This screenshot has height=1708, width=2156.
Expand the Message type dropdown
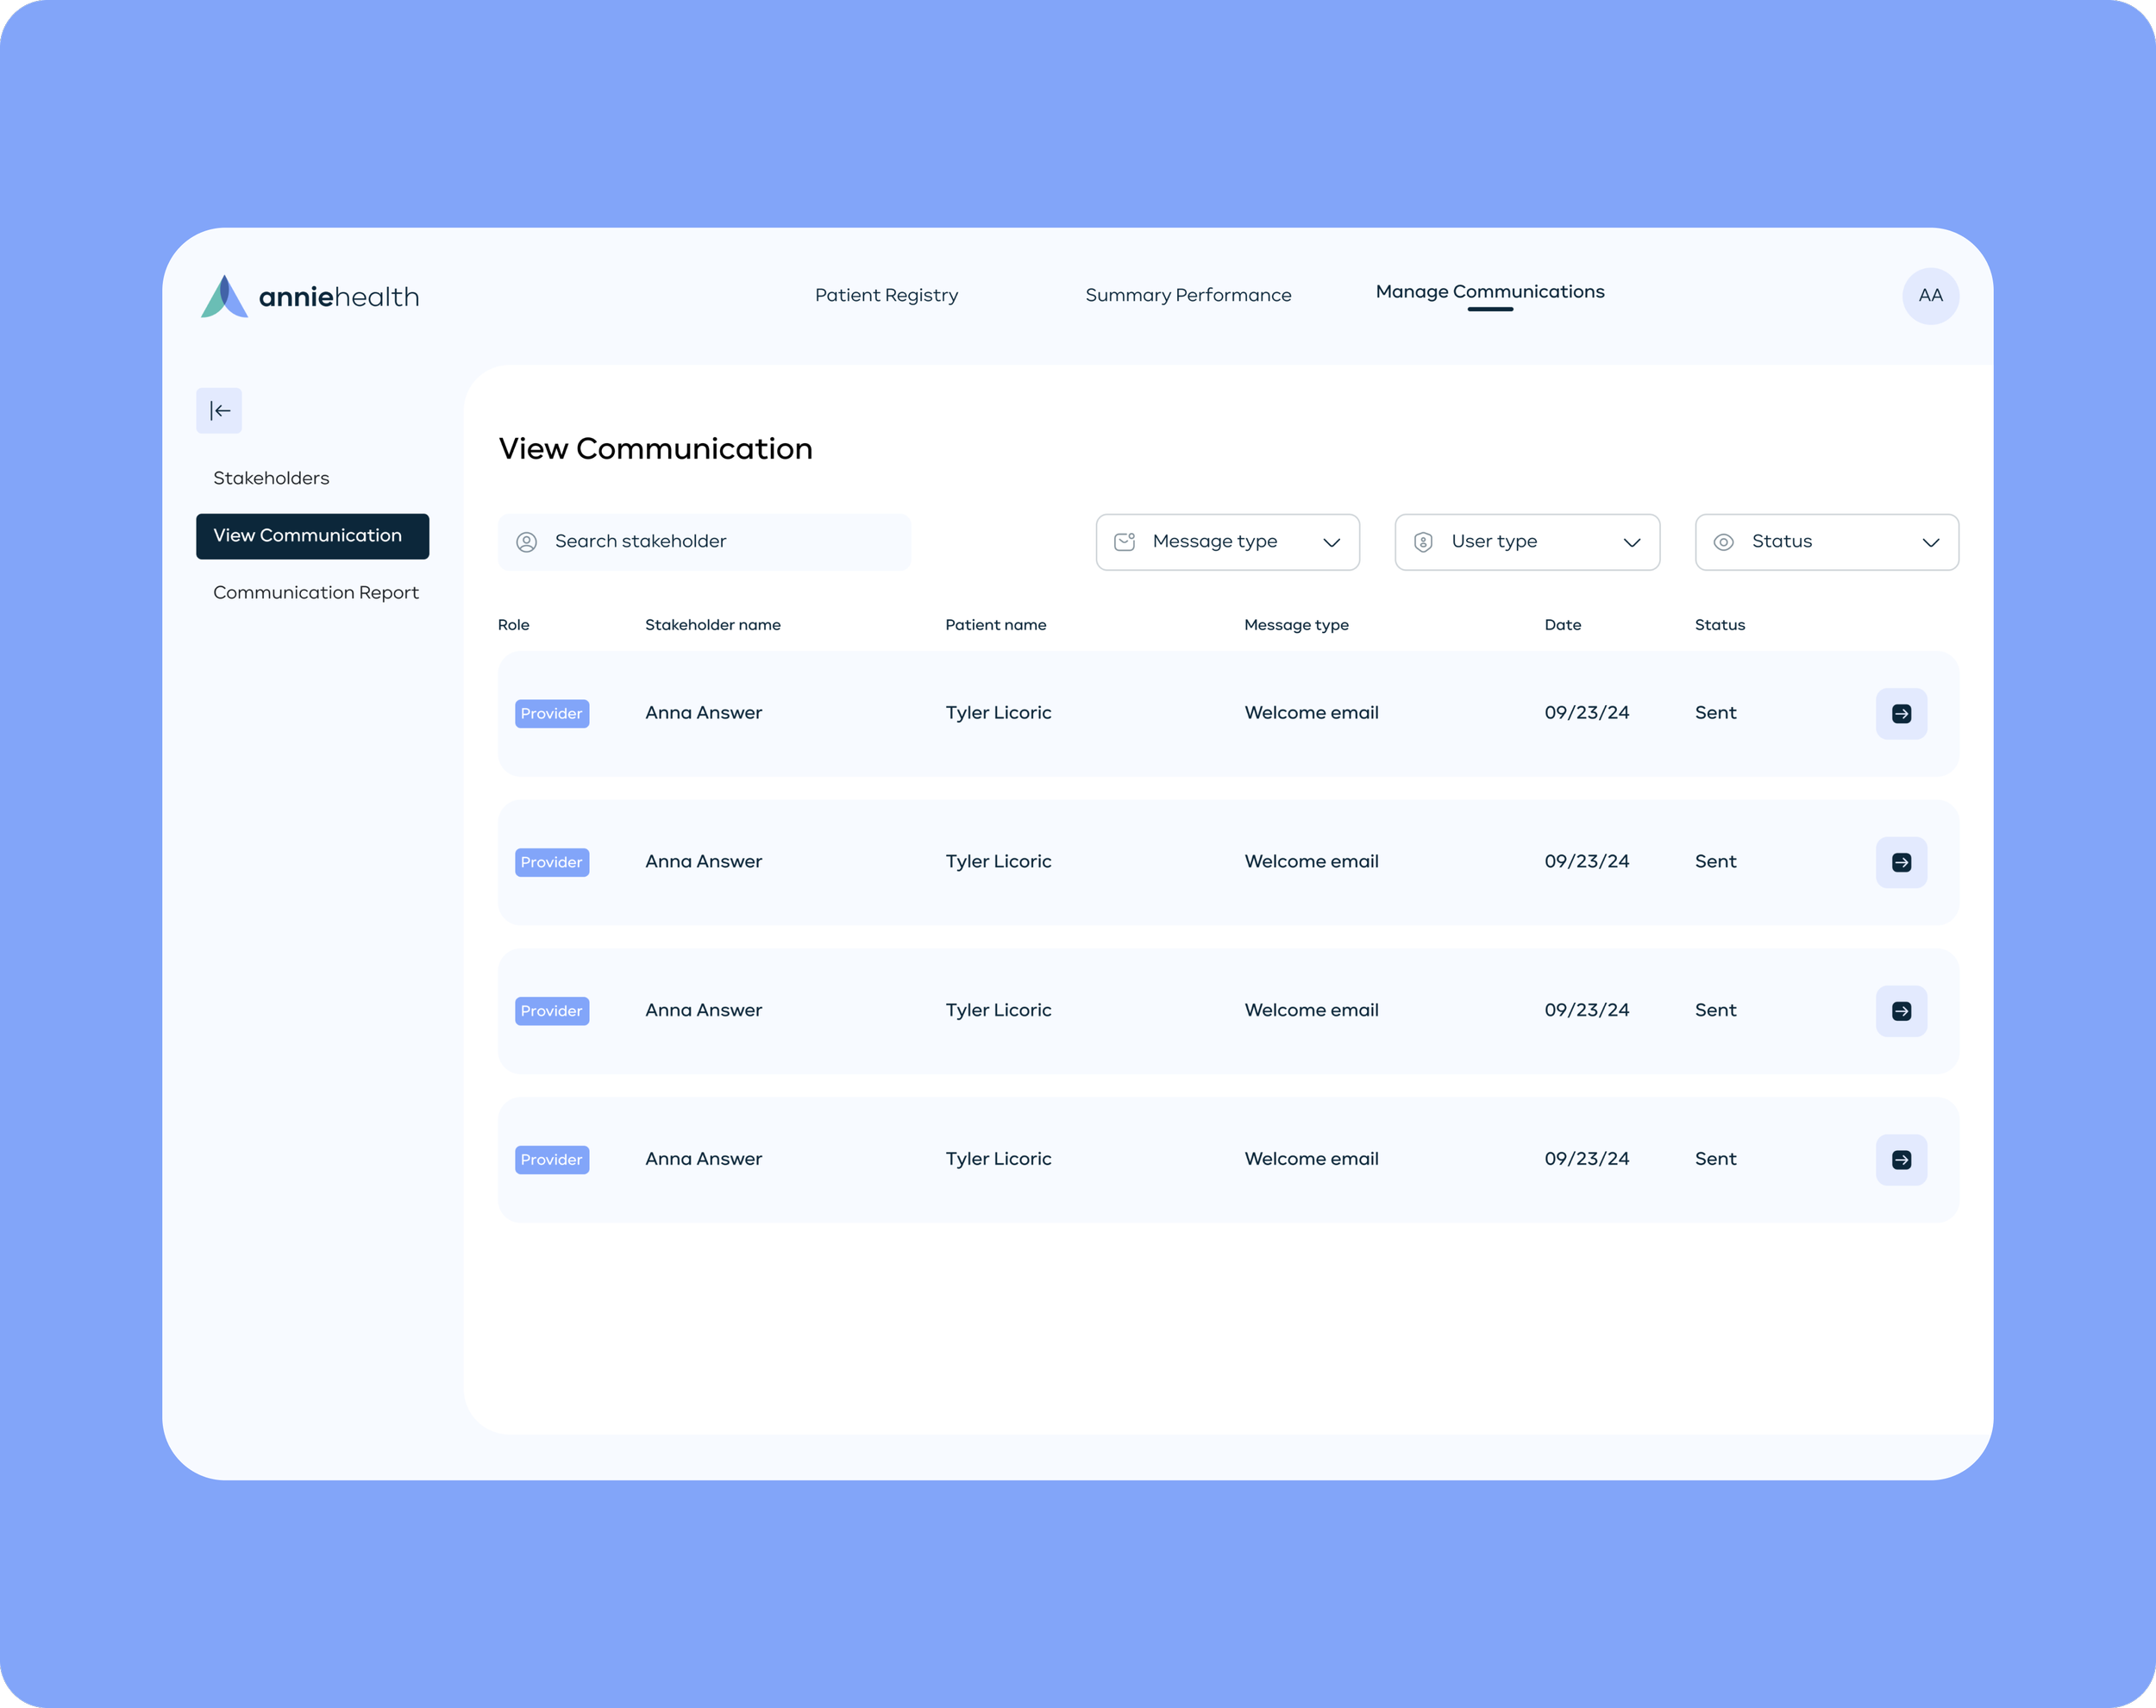(1227, 542)
